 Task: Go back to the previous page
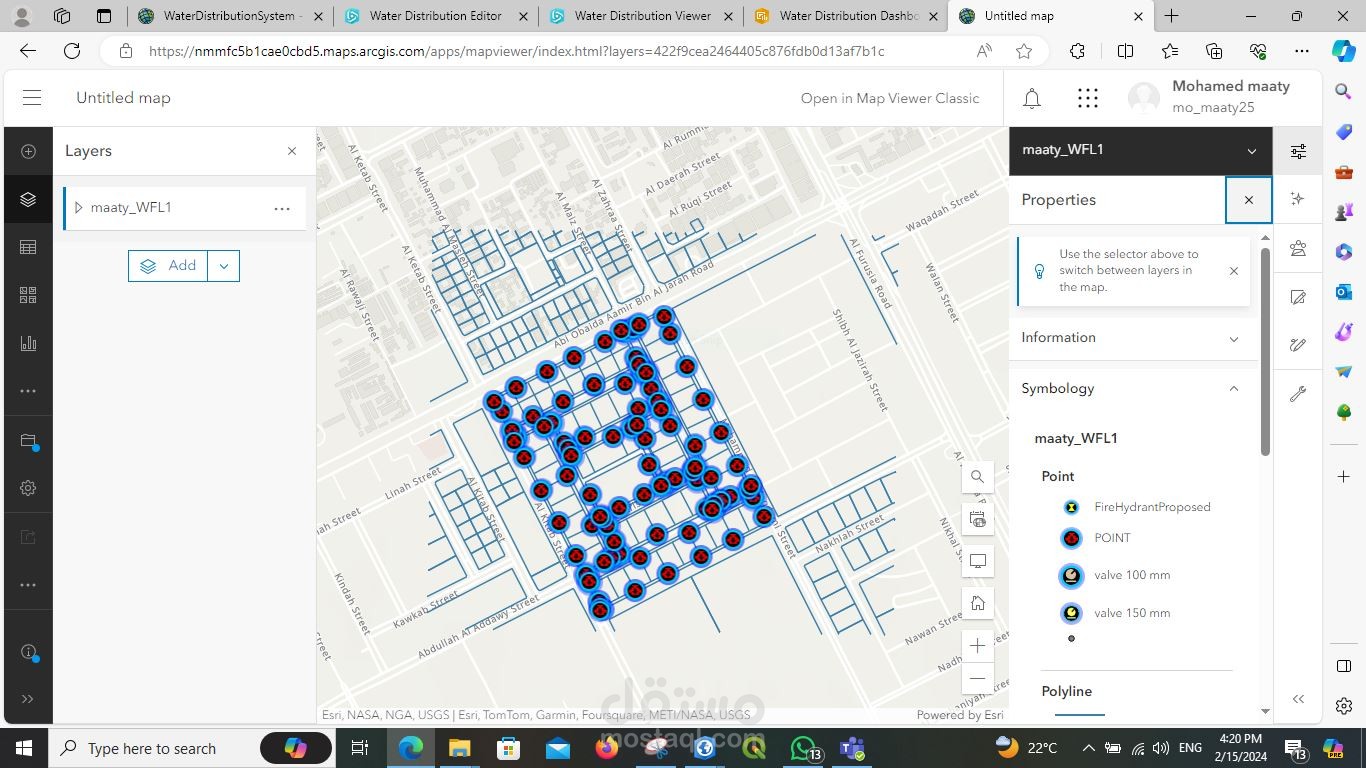(28, 51)
